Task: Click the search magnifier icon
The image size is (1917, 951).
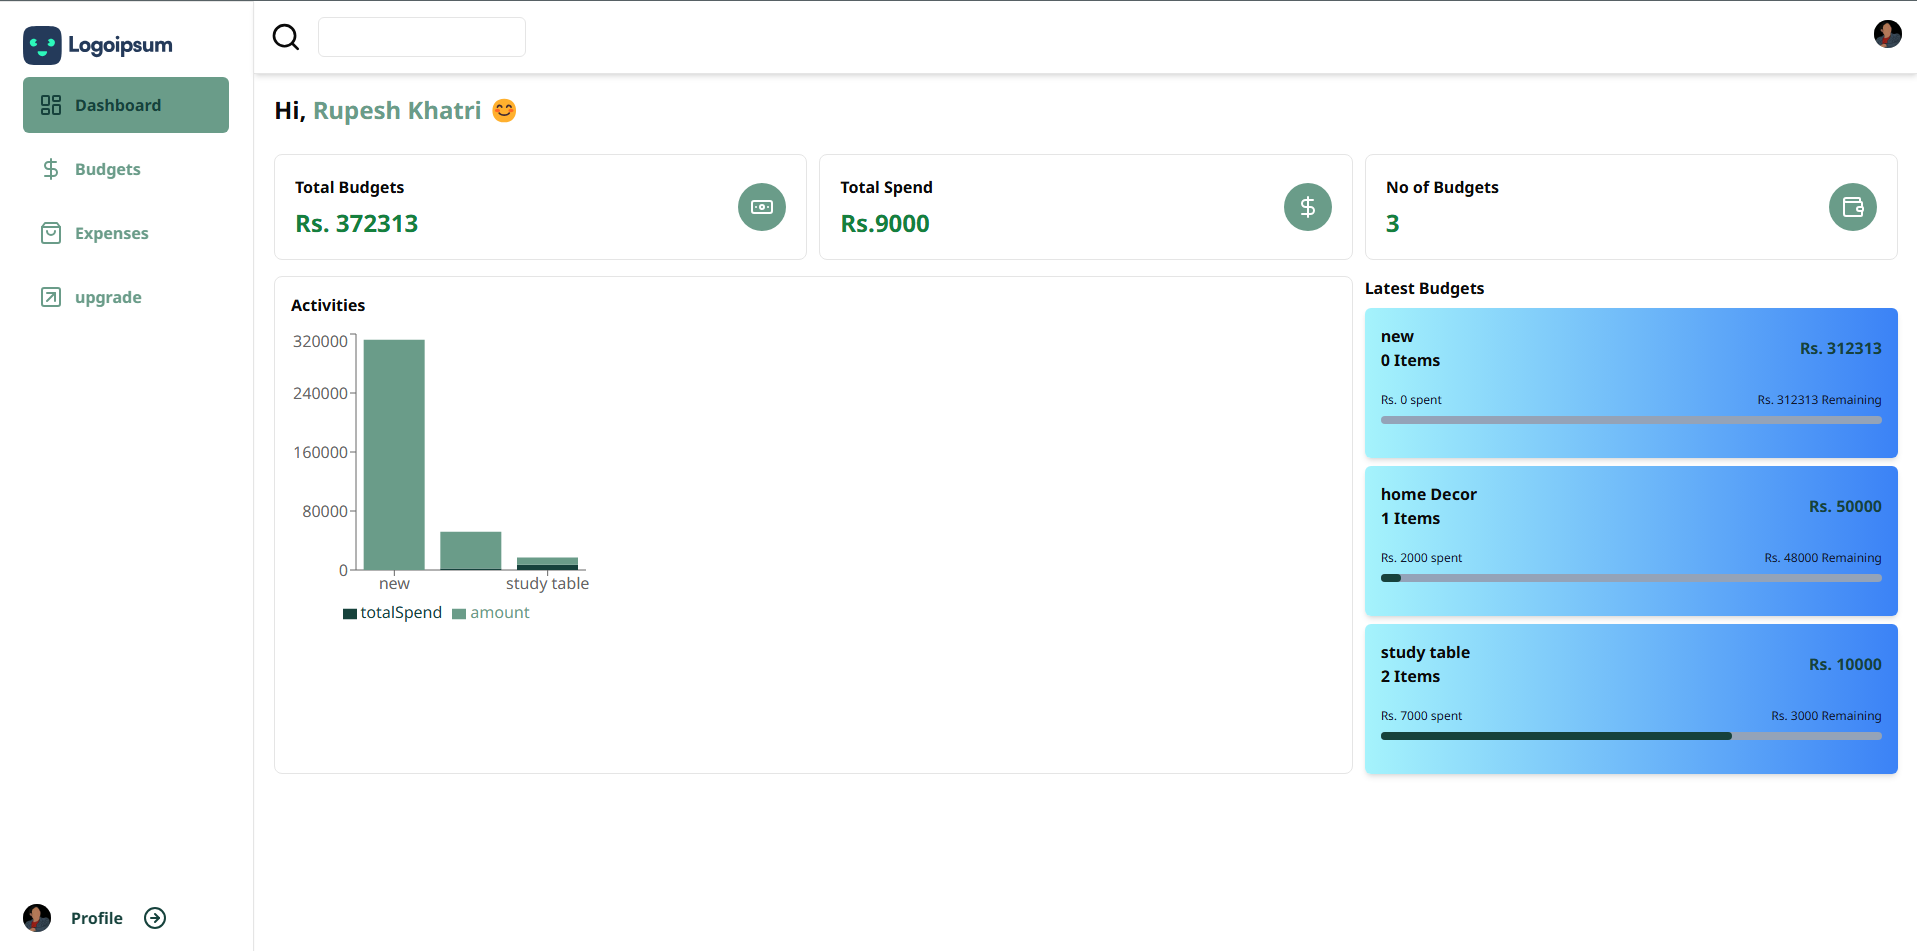Action: 286,37
